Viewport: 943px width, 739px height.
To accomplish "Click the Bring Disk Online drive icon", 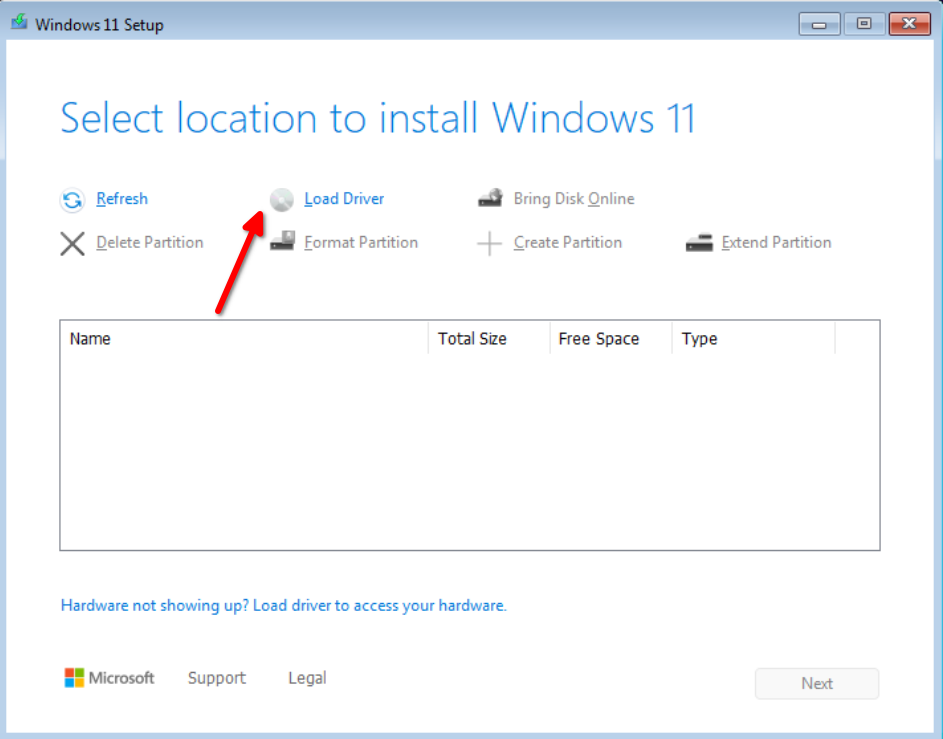I will pyautogui.click(x=490, y=198).
